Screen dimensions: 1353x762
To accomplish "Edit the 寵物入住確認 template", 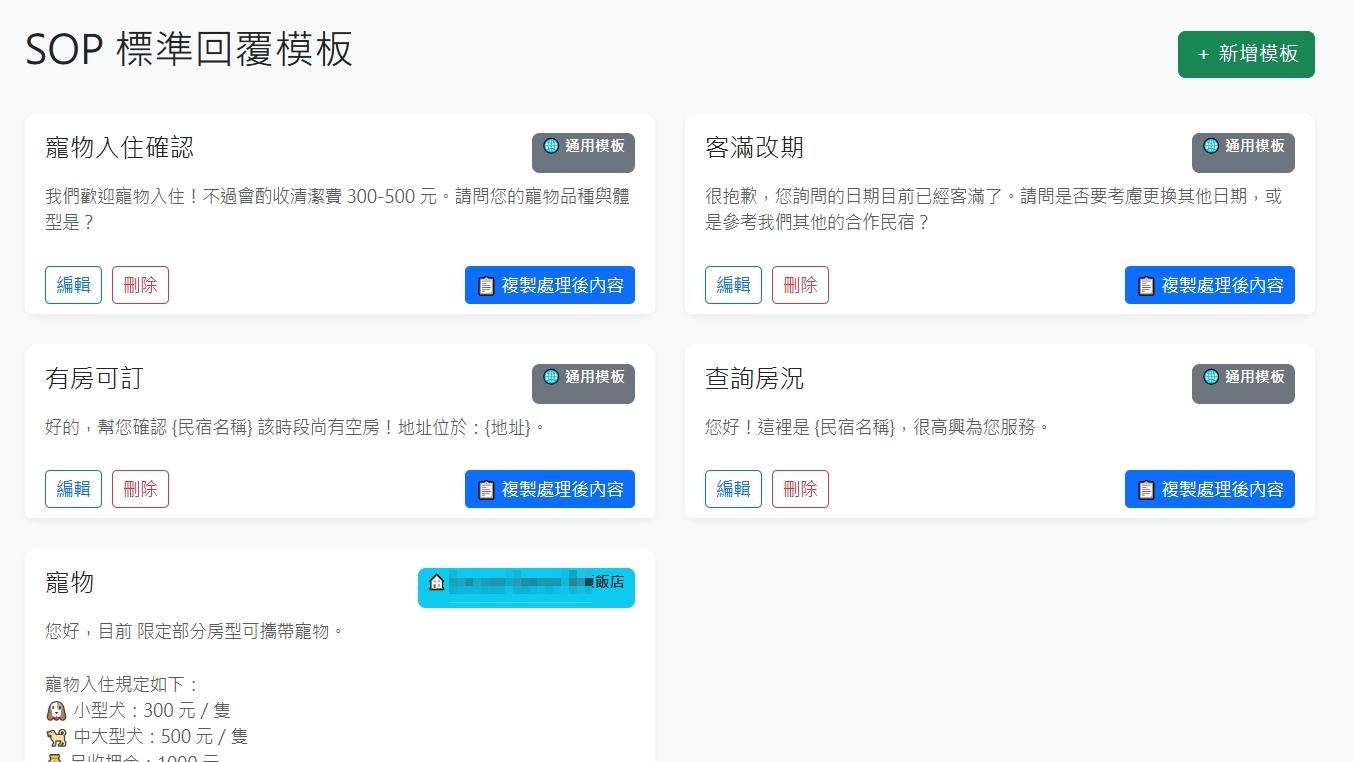I will pyautogui.click(x=73, y=285).
